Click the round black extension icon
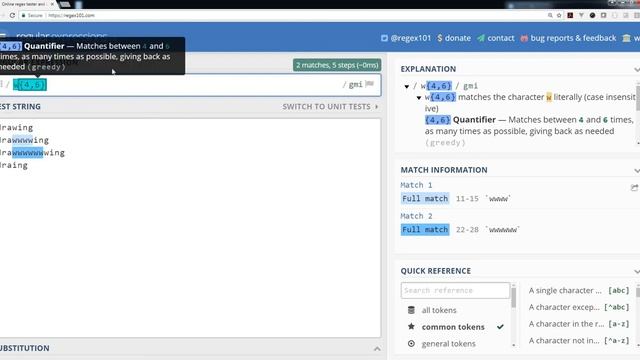The height and width of the screenshot is (360, 640). [592, 15]
